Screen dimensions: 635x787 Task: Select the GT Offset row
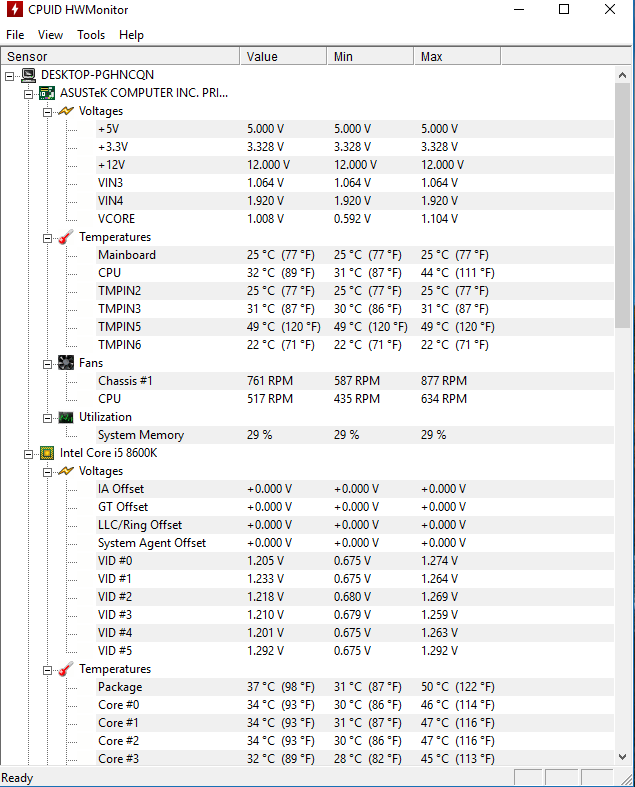pyautogui.click(x=355, y=507)
